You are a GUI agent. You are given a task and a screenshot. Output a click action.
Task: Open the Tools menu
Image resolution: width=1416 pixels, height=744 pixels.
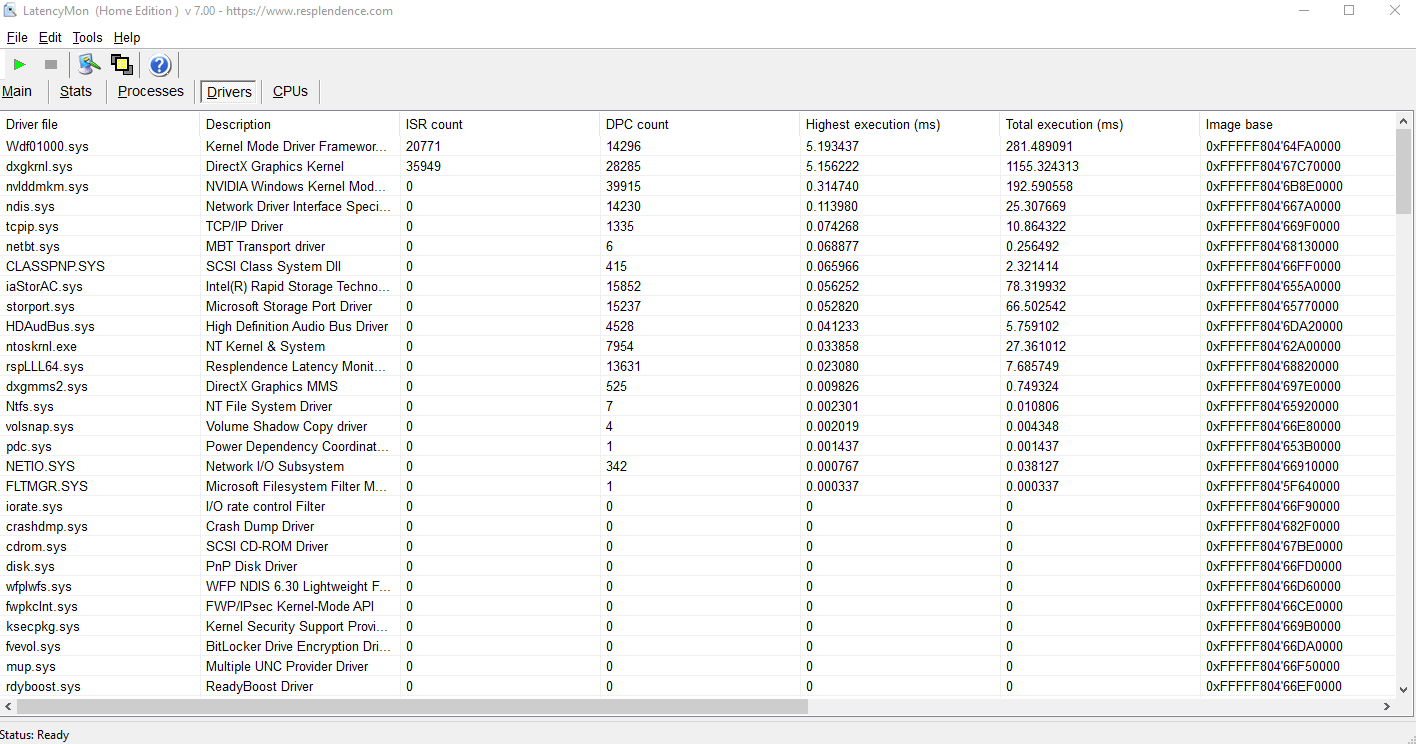(88, 37)
